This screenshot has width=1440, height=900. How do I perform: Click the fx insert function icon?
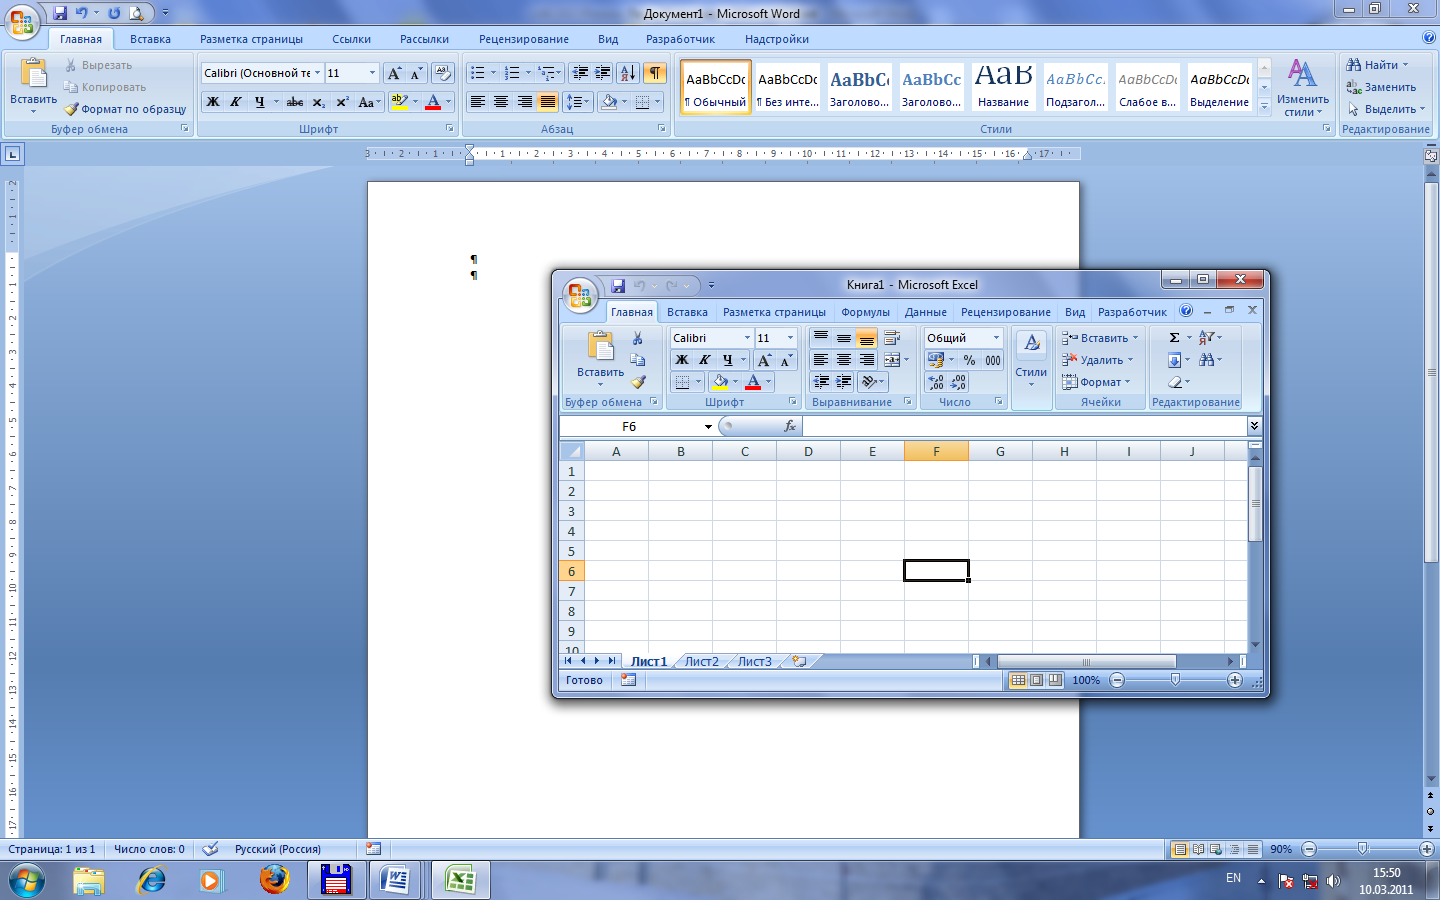point(790,426)
